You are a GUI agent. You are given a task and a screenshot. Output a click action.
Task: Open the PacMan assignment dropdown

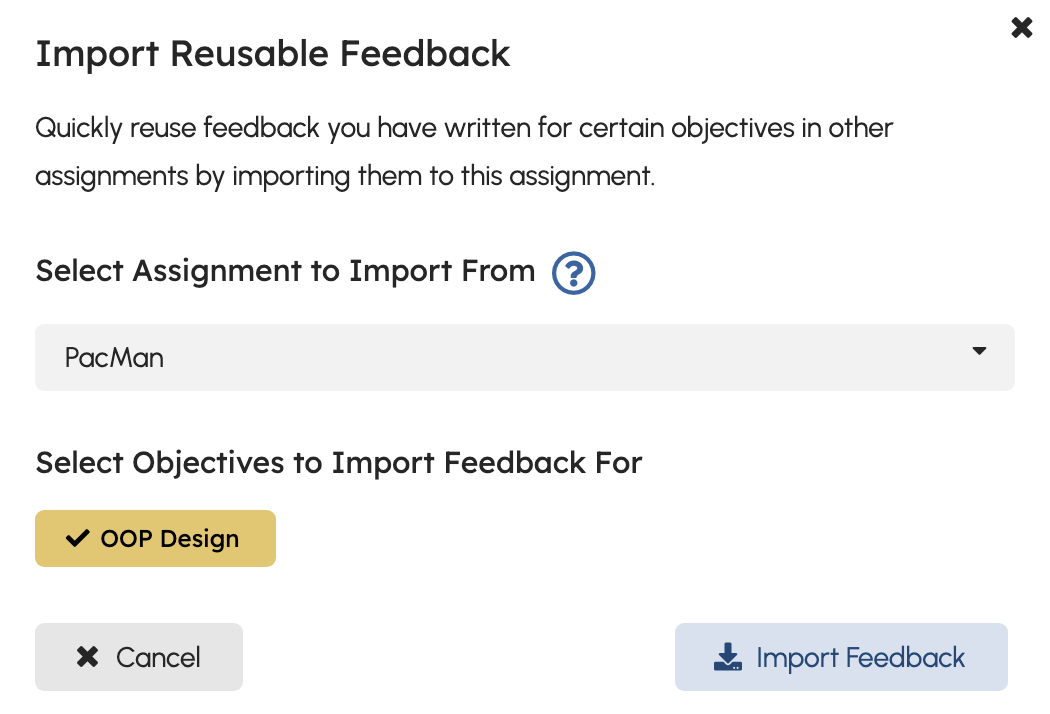(x=524, y=357)
